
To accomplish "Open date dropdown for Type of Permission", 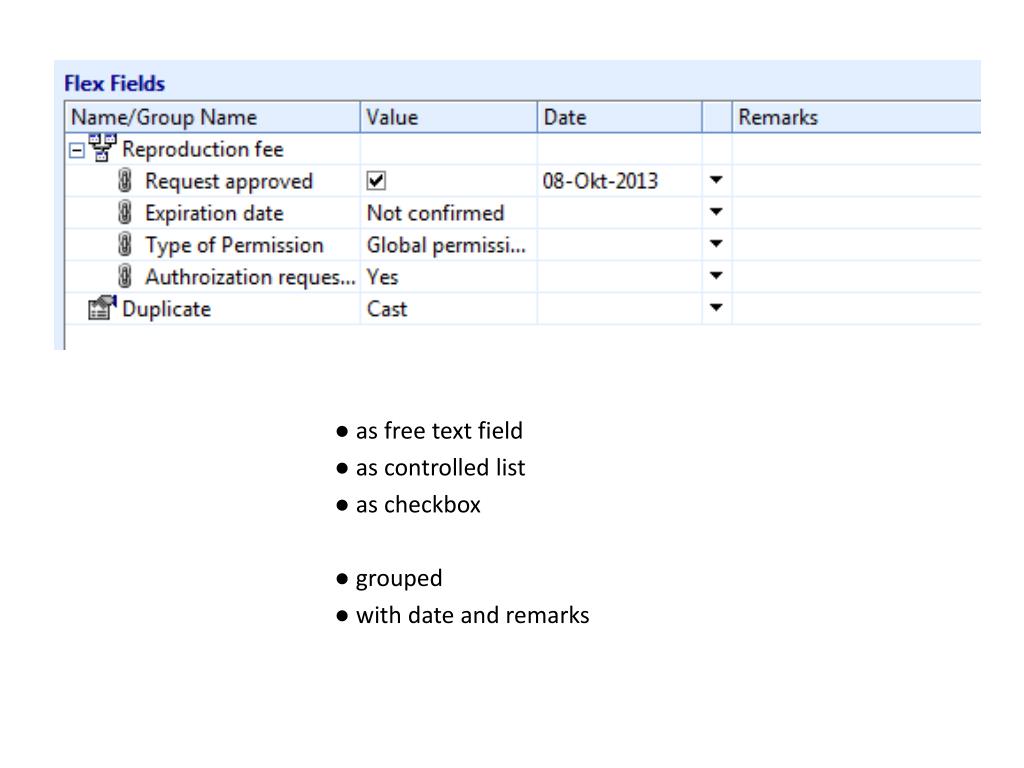I will tap(716, 245).
